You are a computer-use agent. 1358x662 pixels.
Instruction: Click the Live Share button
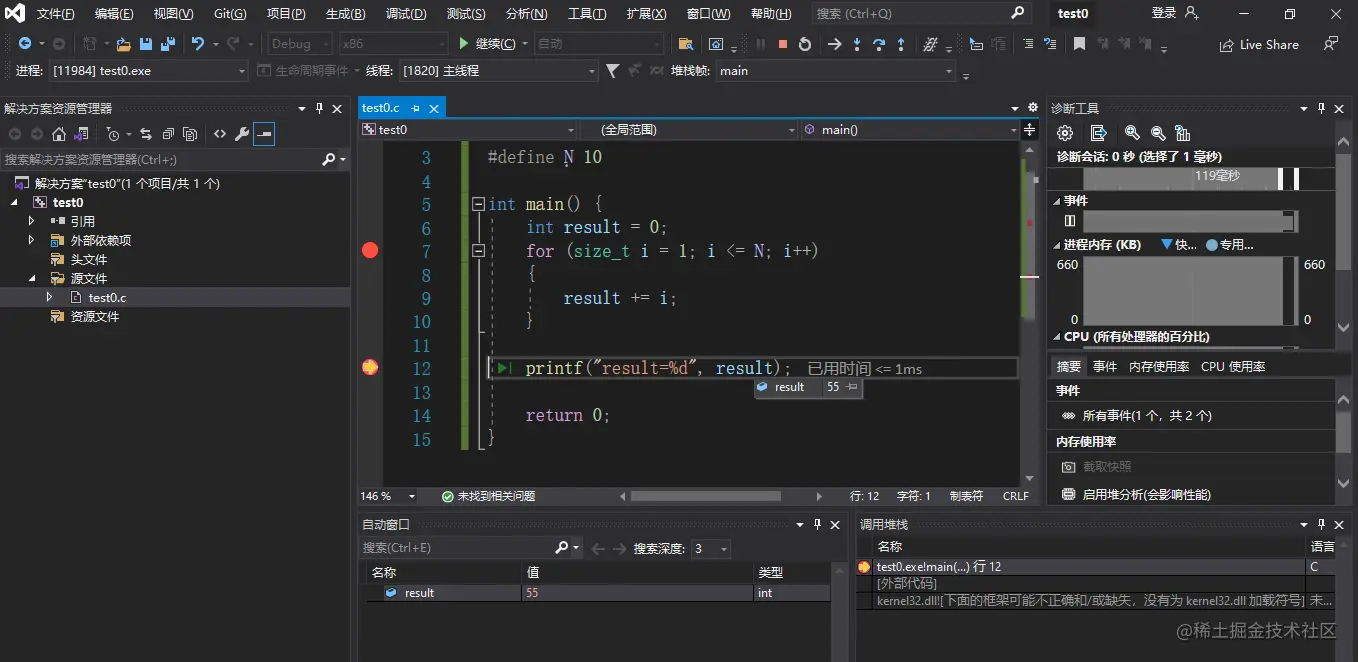tap(1259, 45)
